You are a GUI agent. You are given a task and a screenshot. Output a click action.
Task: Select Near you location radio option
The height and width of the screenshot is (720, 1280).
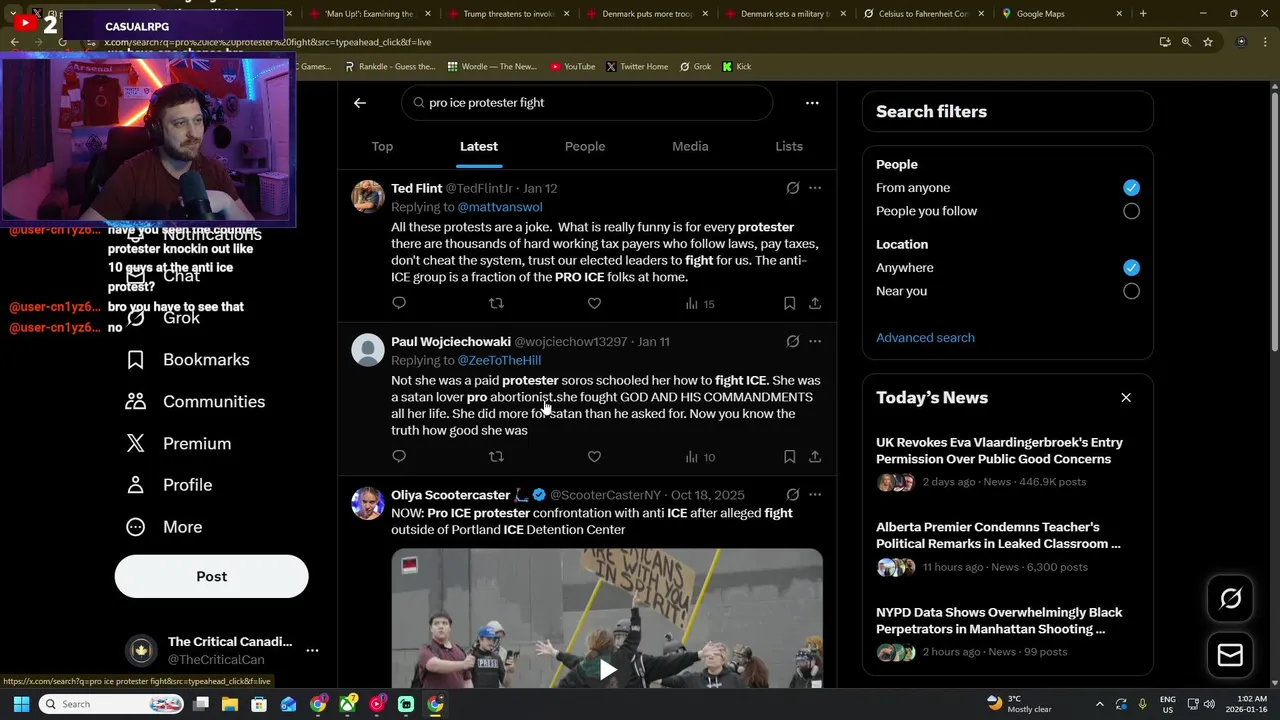tap(1131, 291)
